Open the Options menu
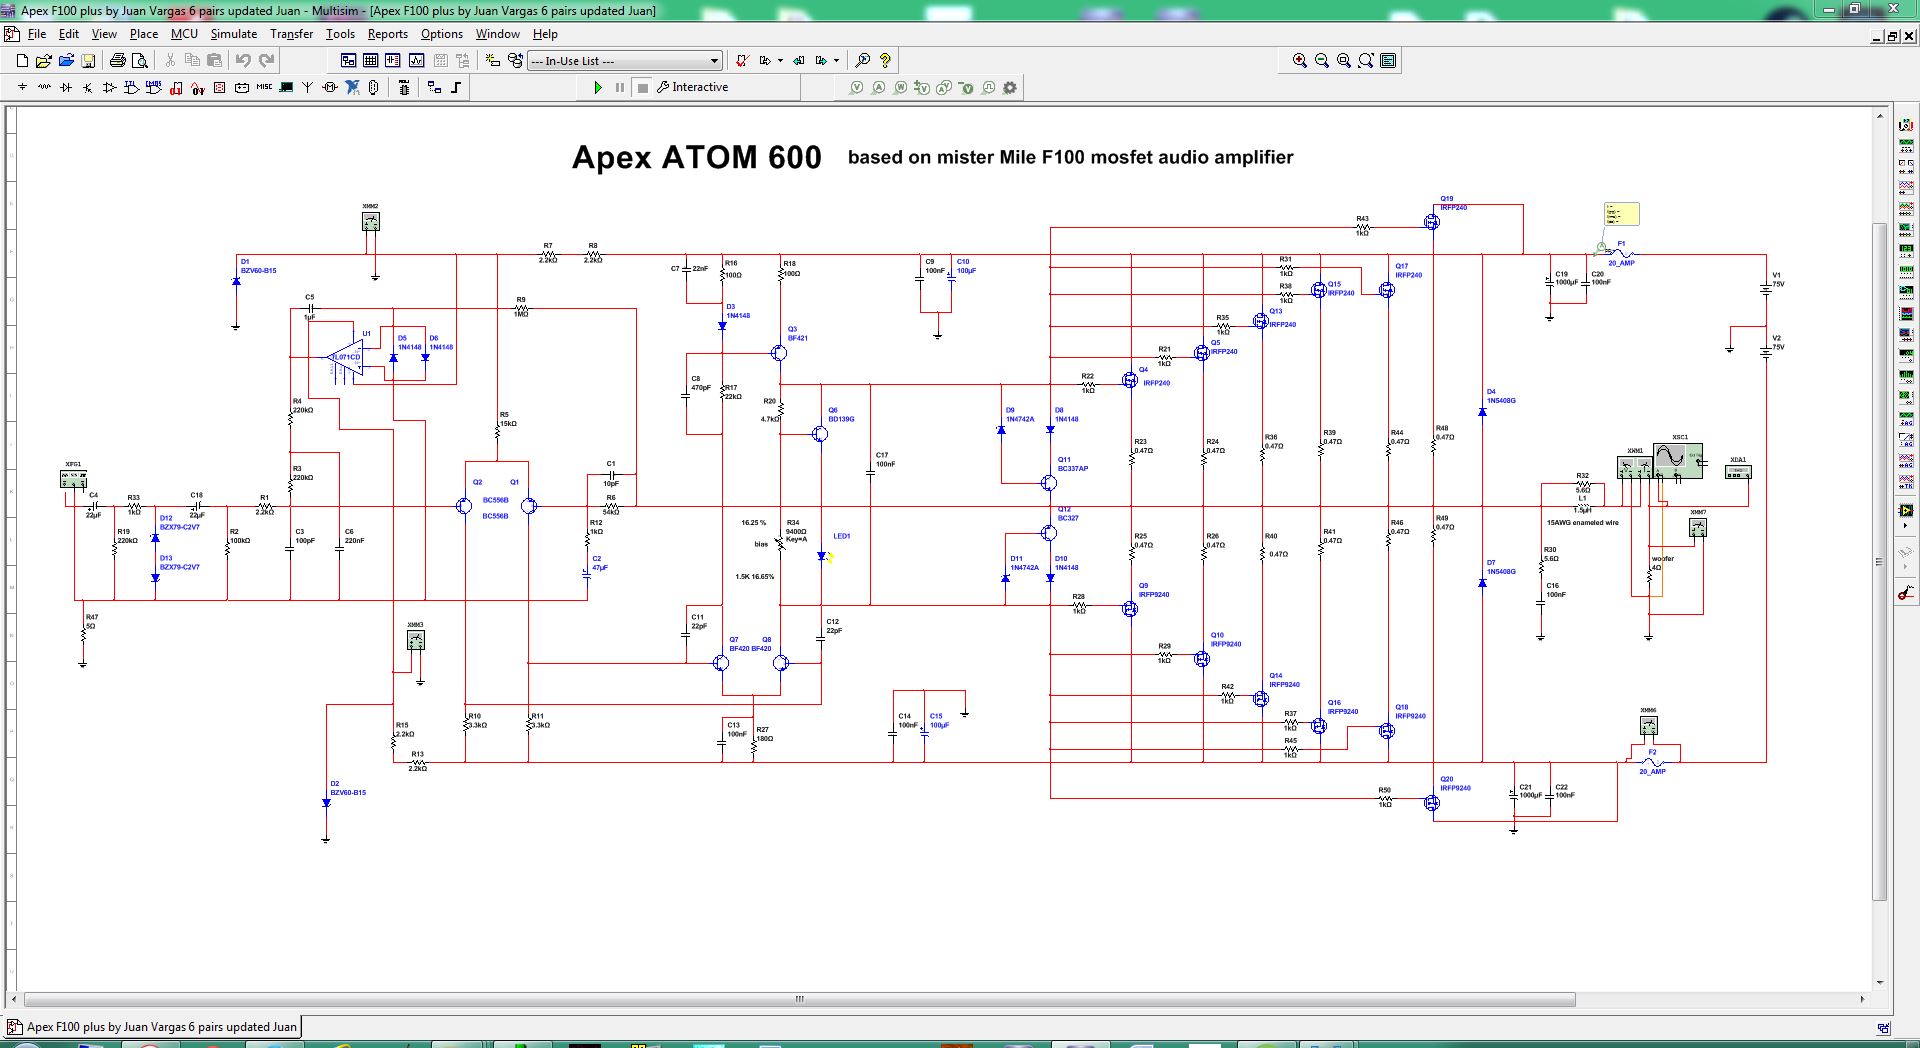Screen dimensions: 1920x1048 [x=442, y=33]
